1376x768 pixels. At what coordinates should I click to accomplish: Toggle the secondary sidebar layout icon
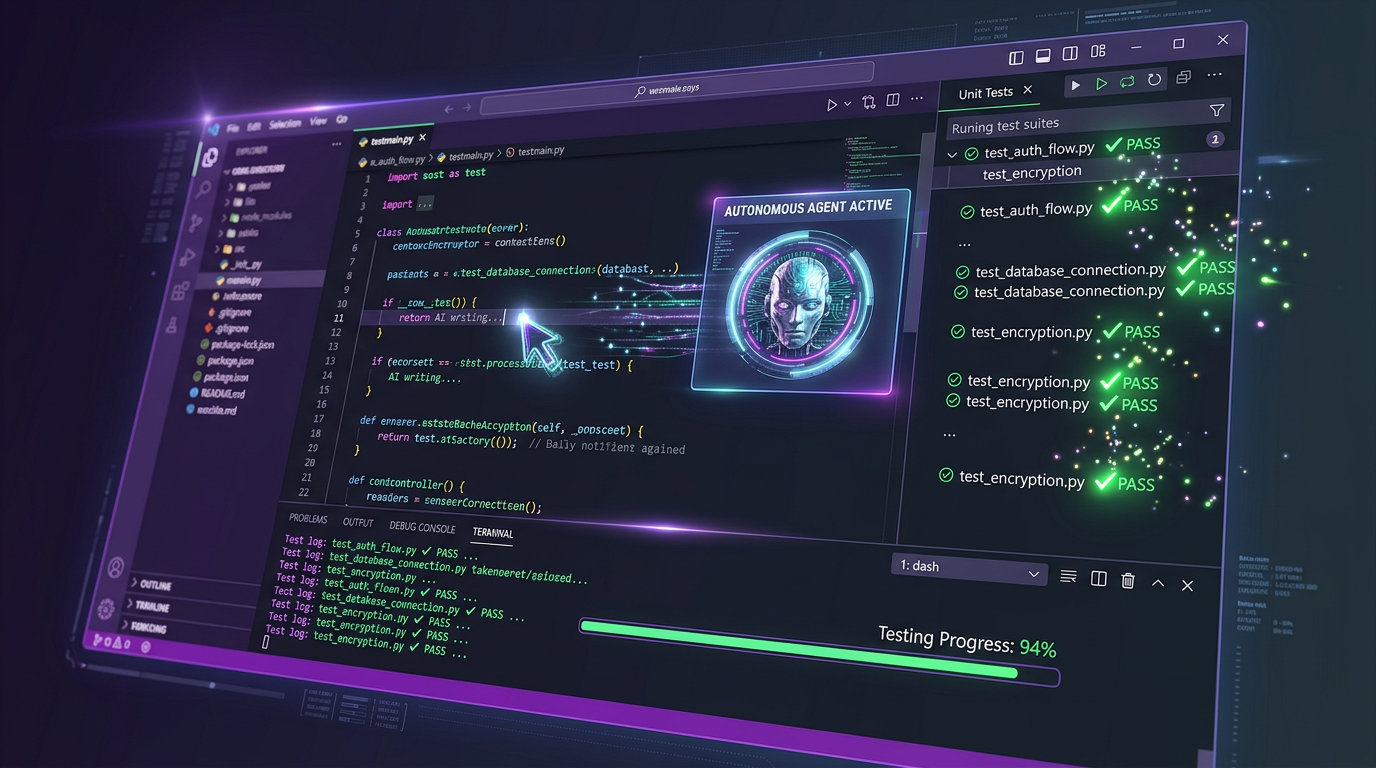(x=1070, y=53)
